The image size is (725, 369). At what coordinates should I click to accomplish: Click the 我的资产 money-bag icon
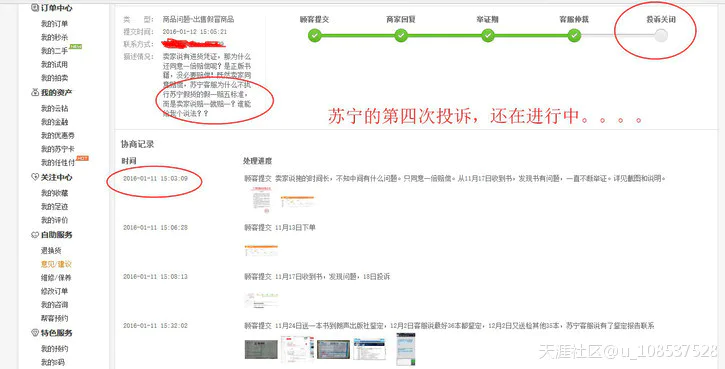(35, 92)
